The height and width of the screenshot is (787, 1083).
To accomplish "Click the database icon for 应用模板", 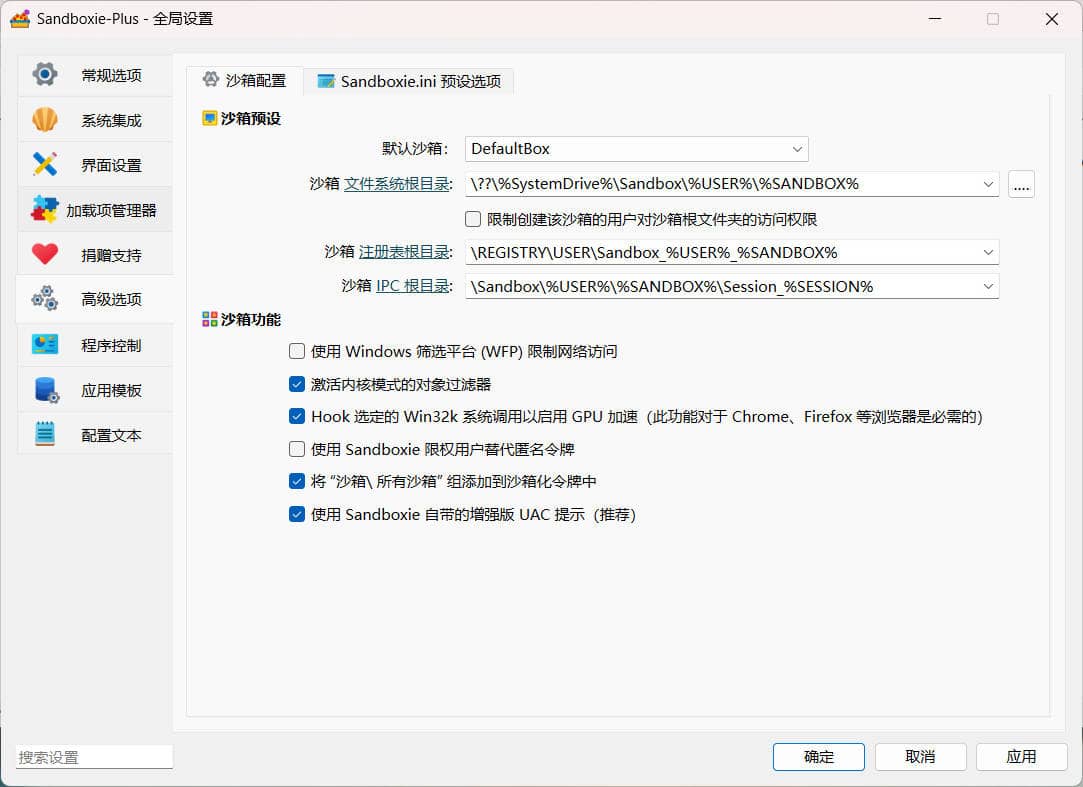I will pyautogui.click(x=46, y=390).
